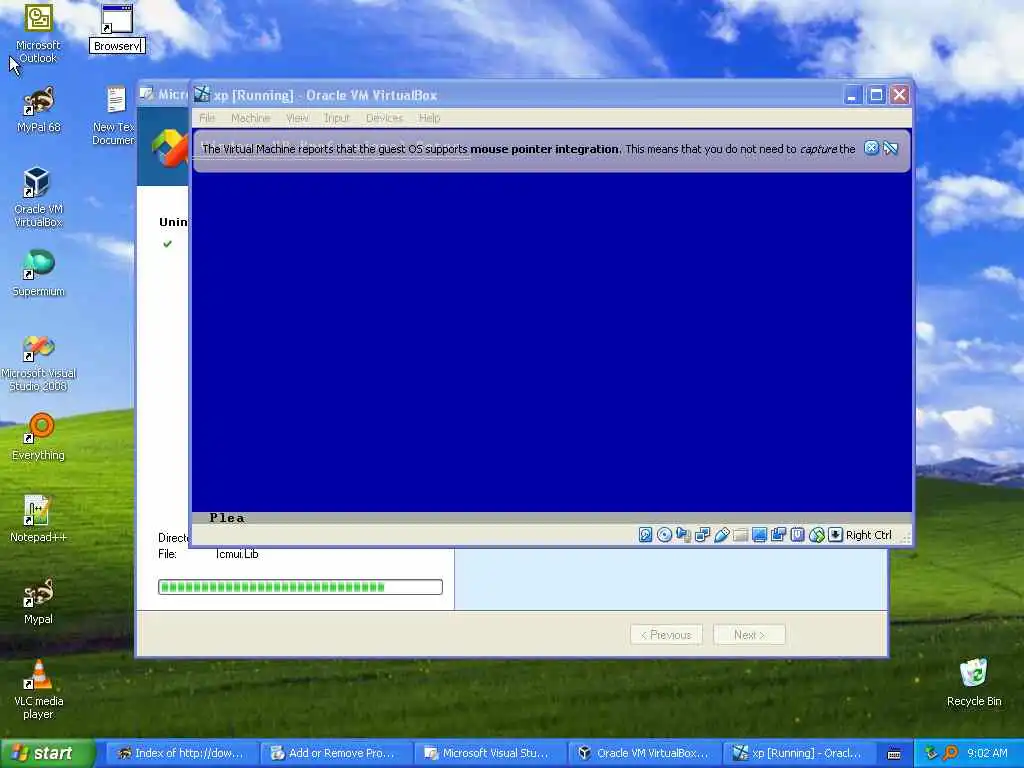The height and width of the screenshot is (768, 1024).
Task: Click the network adapters indicator icon
Action: pos(703,535)
